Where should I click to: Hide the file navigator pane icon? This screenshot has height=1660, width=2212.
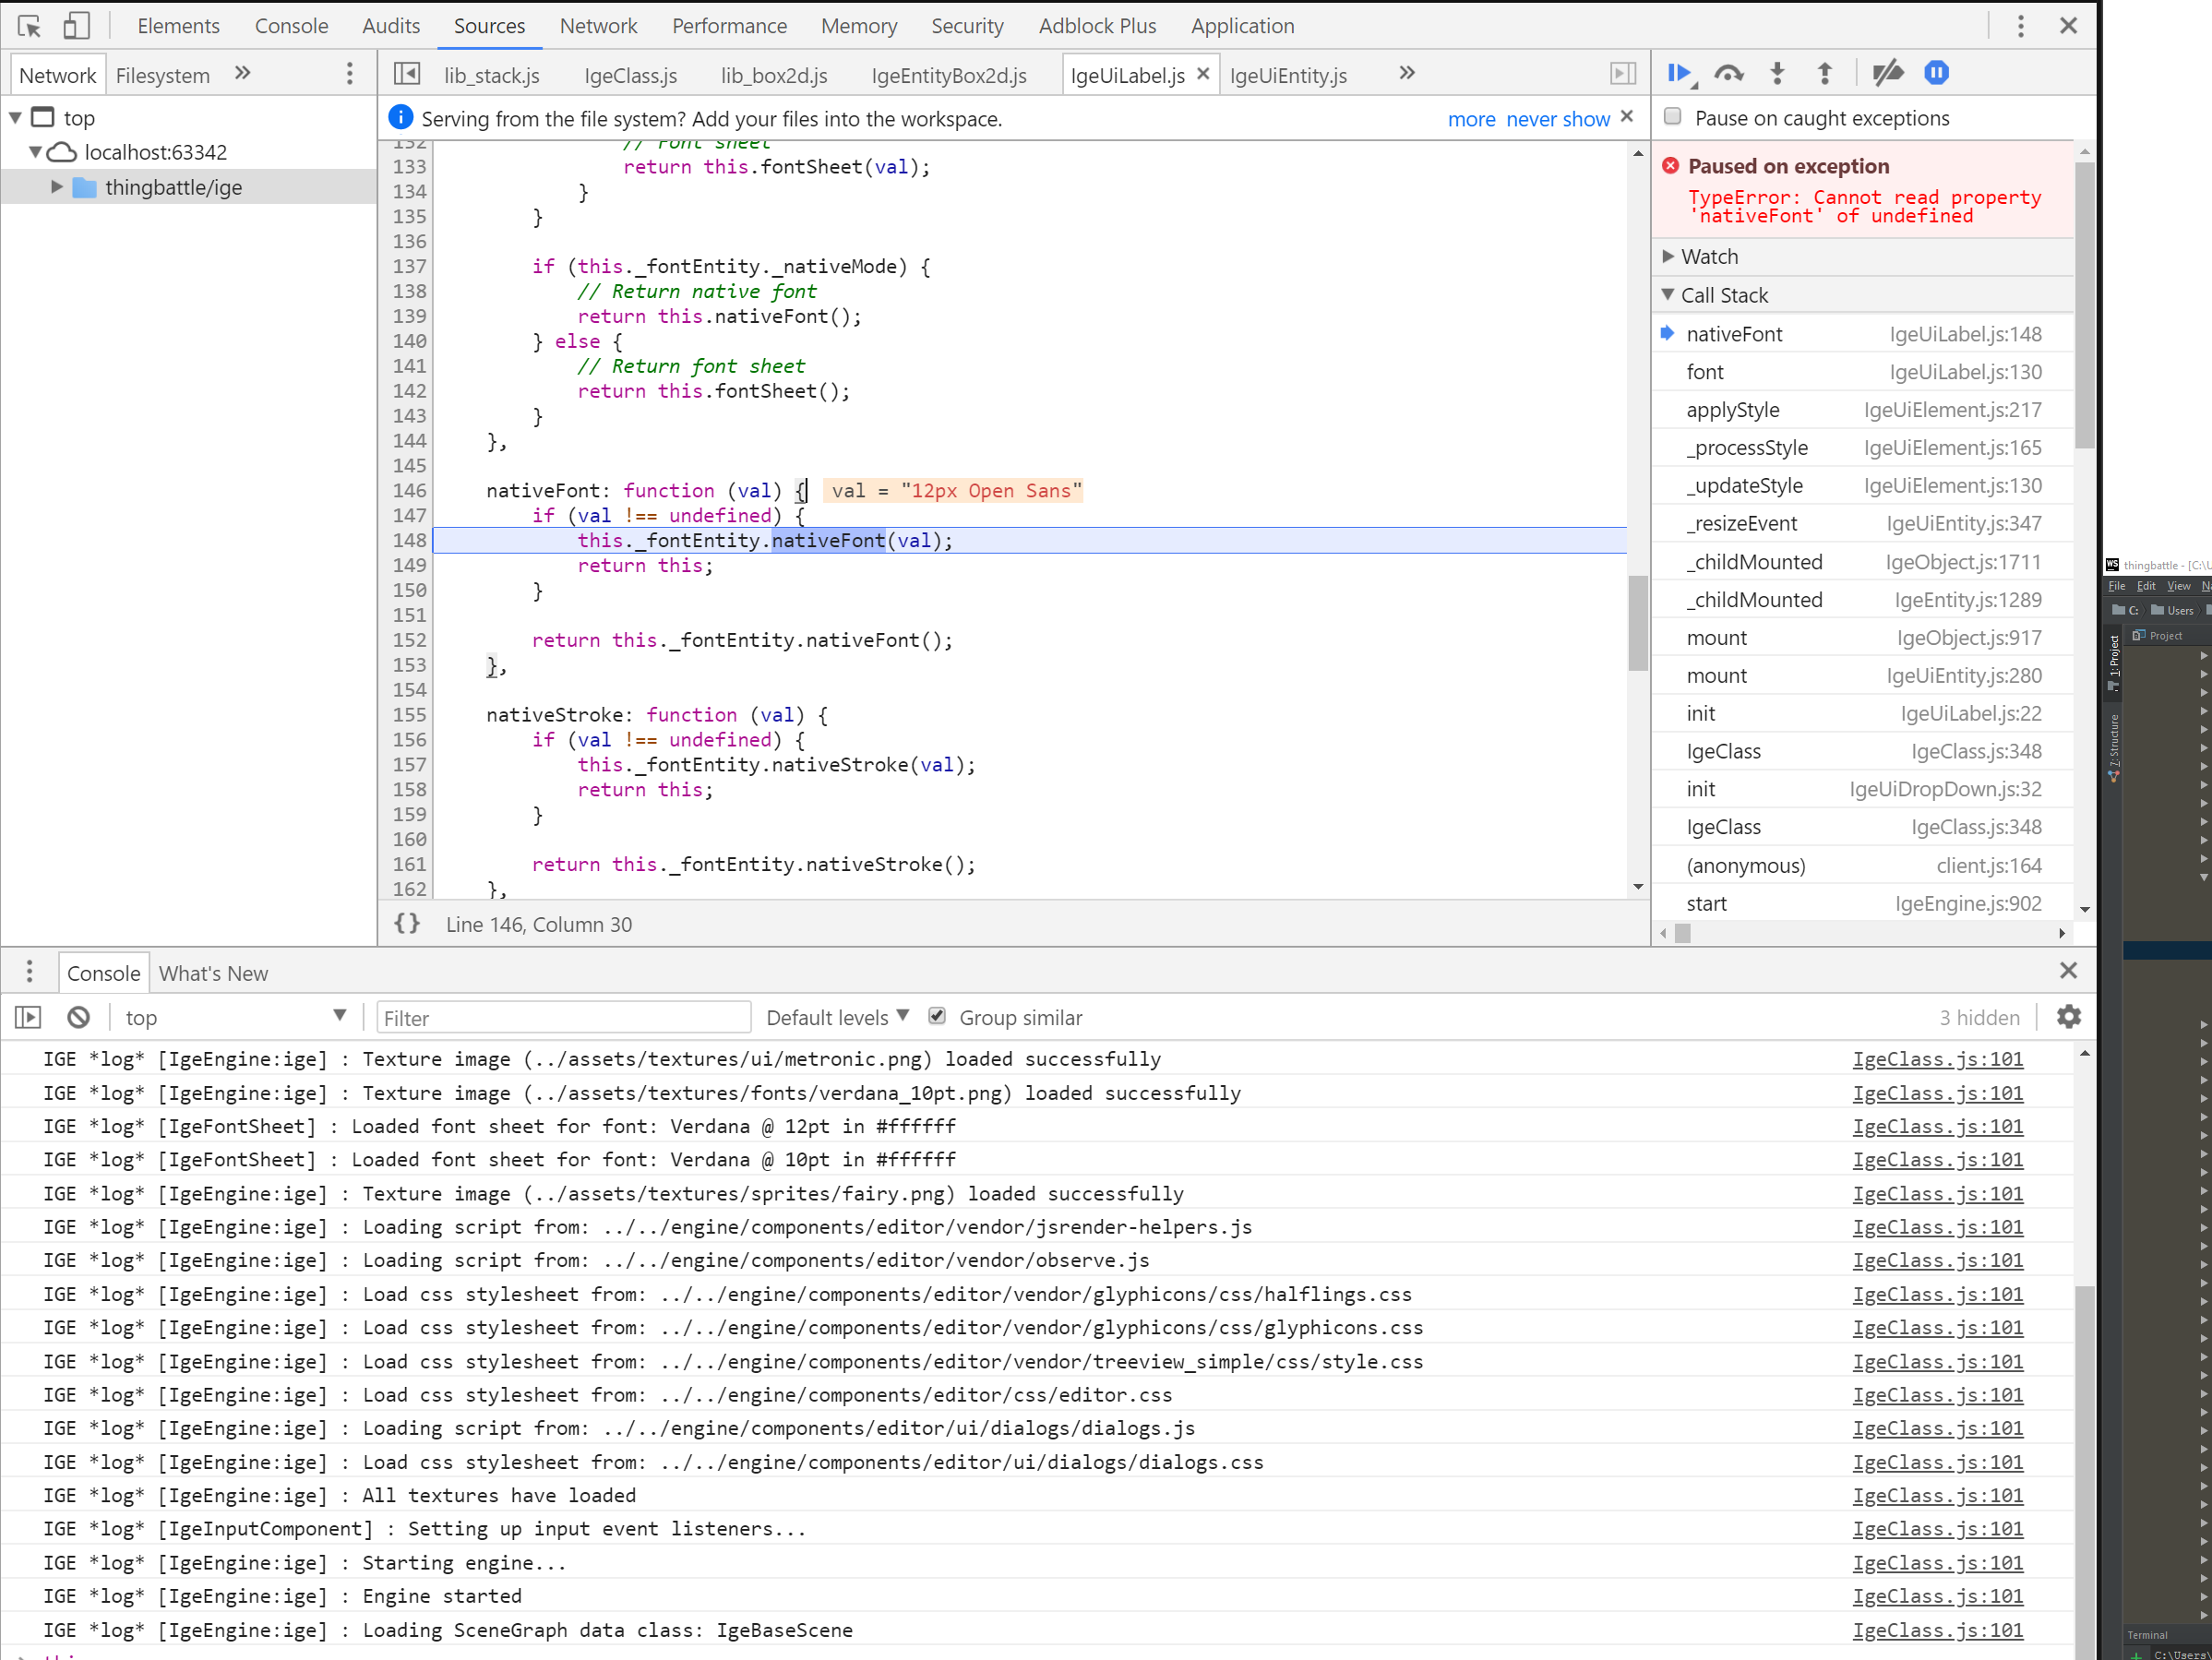[x=407, y=74]
